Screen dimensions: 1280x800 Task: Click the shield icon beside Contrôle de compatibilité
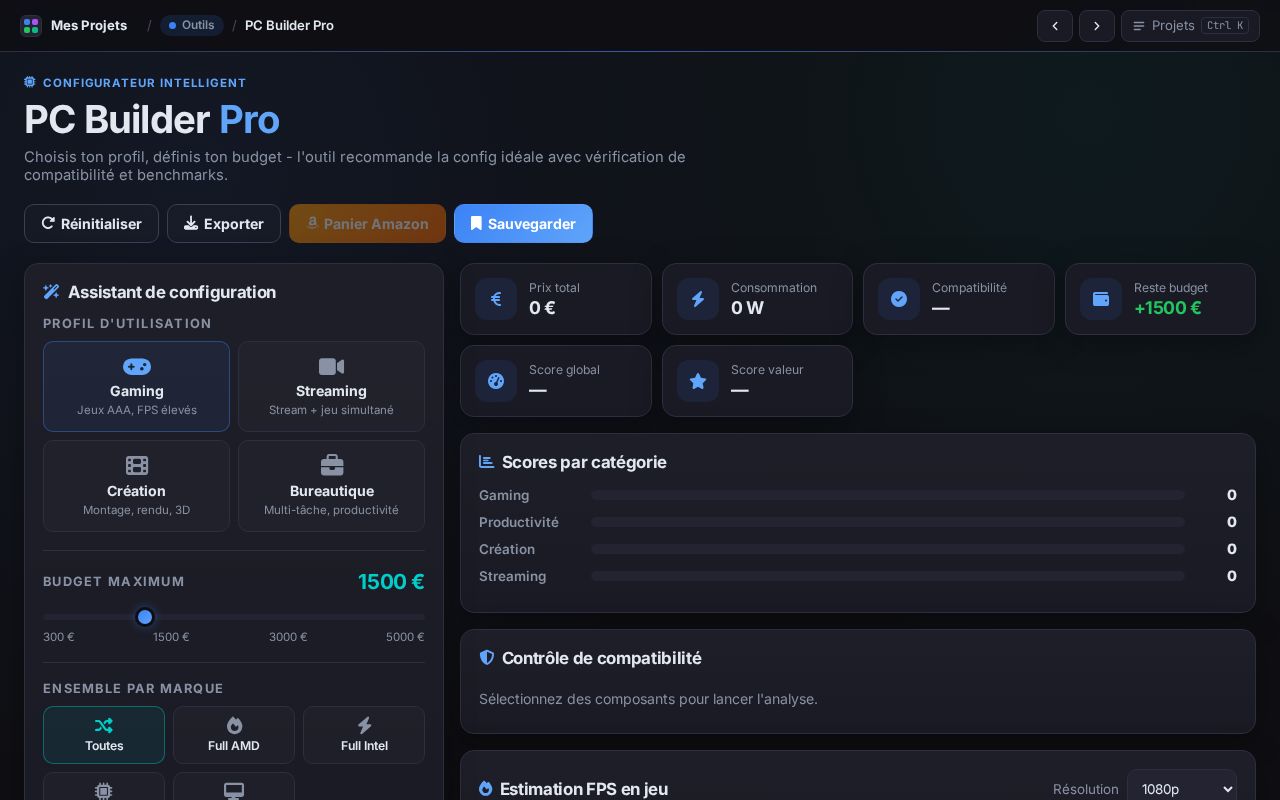pyautogui.click(x=487, y=658)
